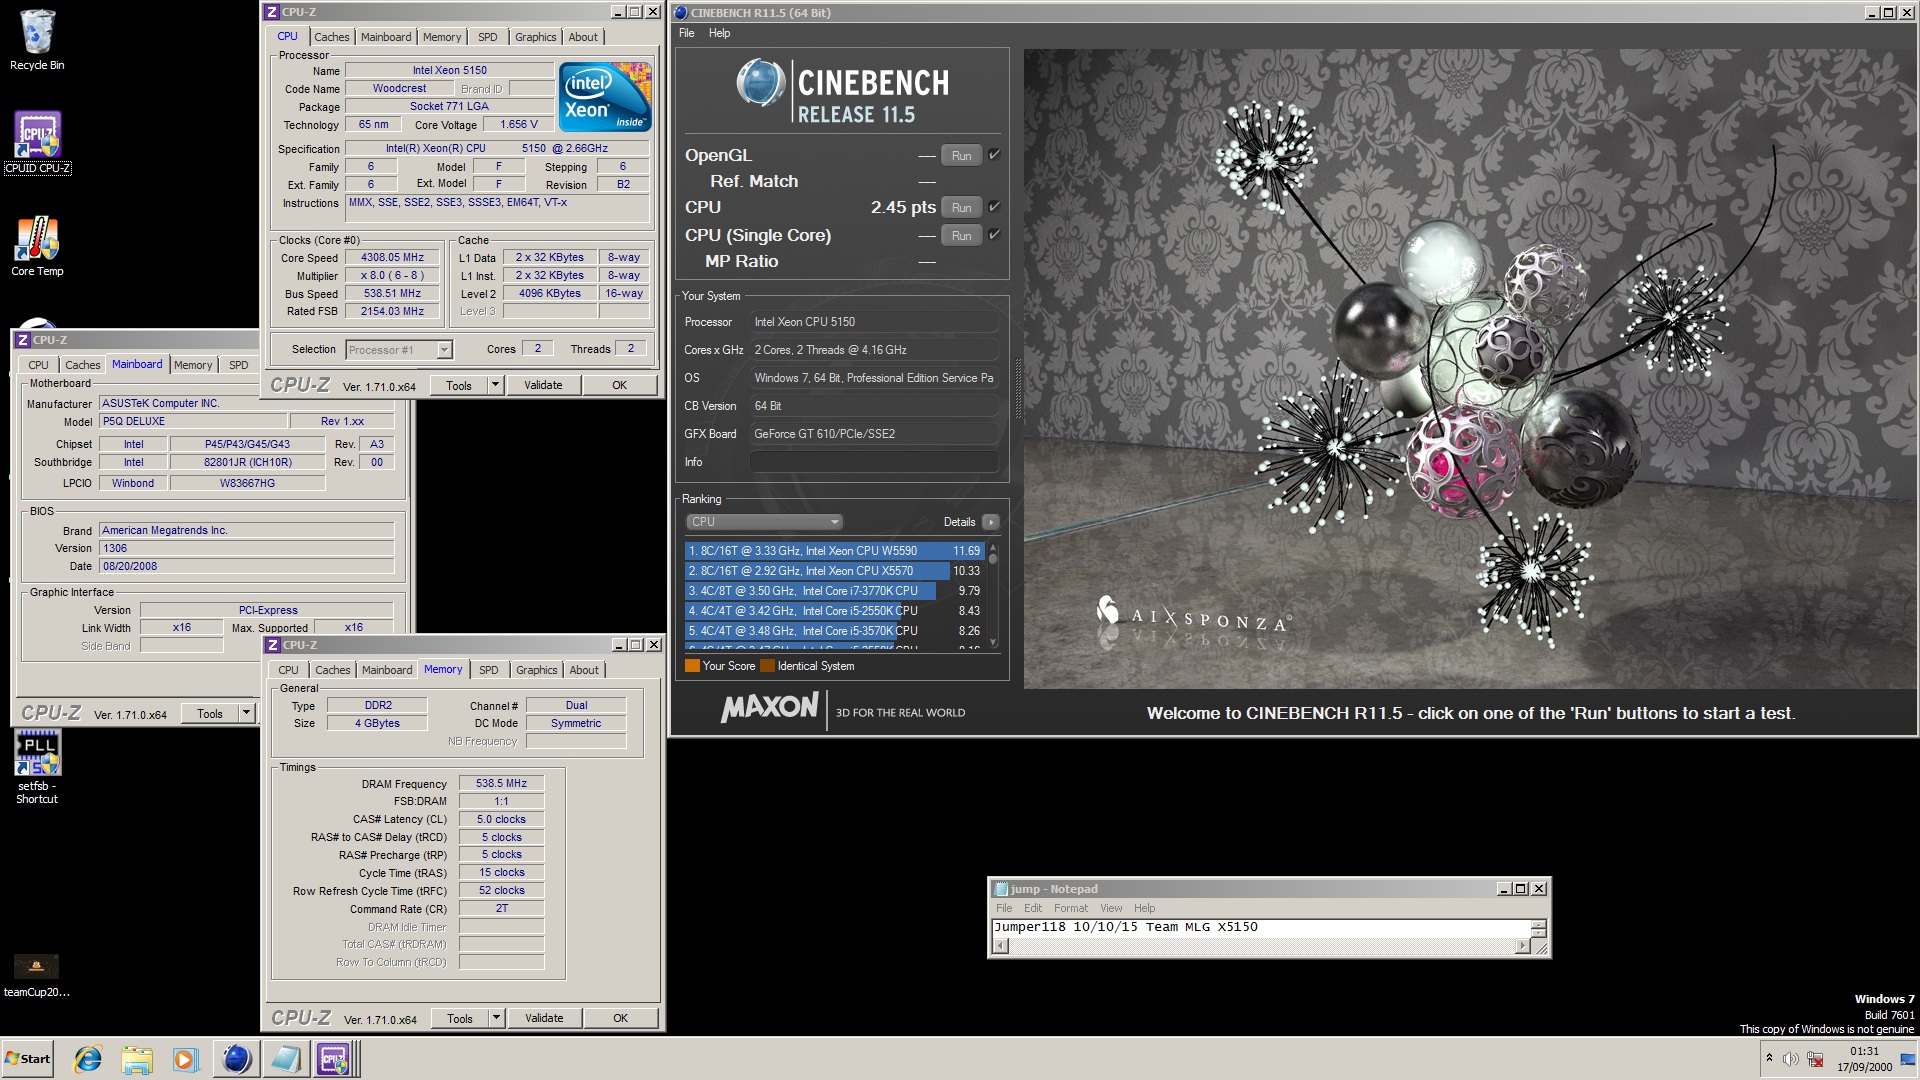Run the CPU (Single Core) benchmark
This screenshot has width=1920, height=1080.
click(x=961, y=236)
